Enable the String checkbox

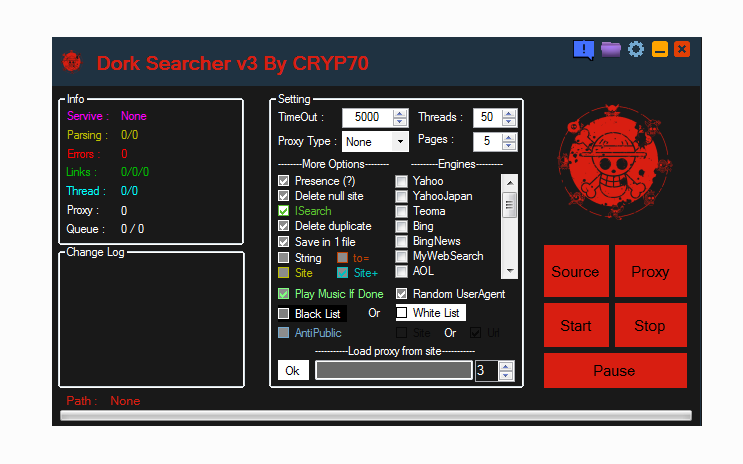(x=283, y=258)
